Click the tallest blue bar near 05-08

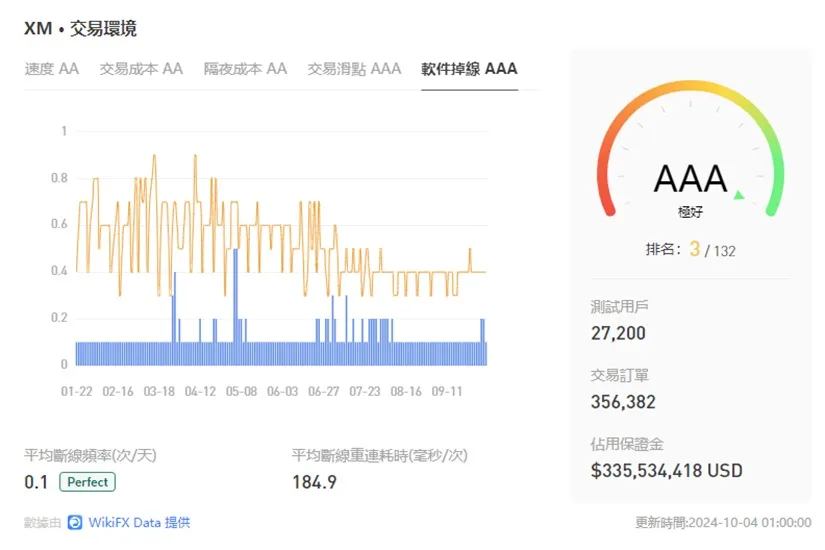[236, 307]
